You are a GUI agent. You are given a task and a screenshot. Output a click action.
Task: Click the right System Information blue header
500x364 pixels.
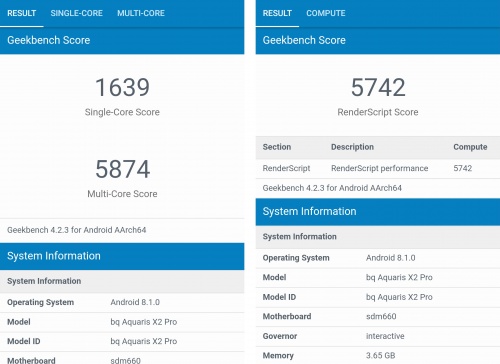378,212
